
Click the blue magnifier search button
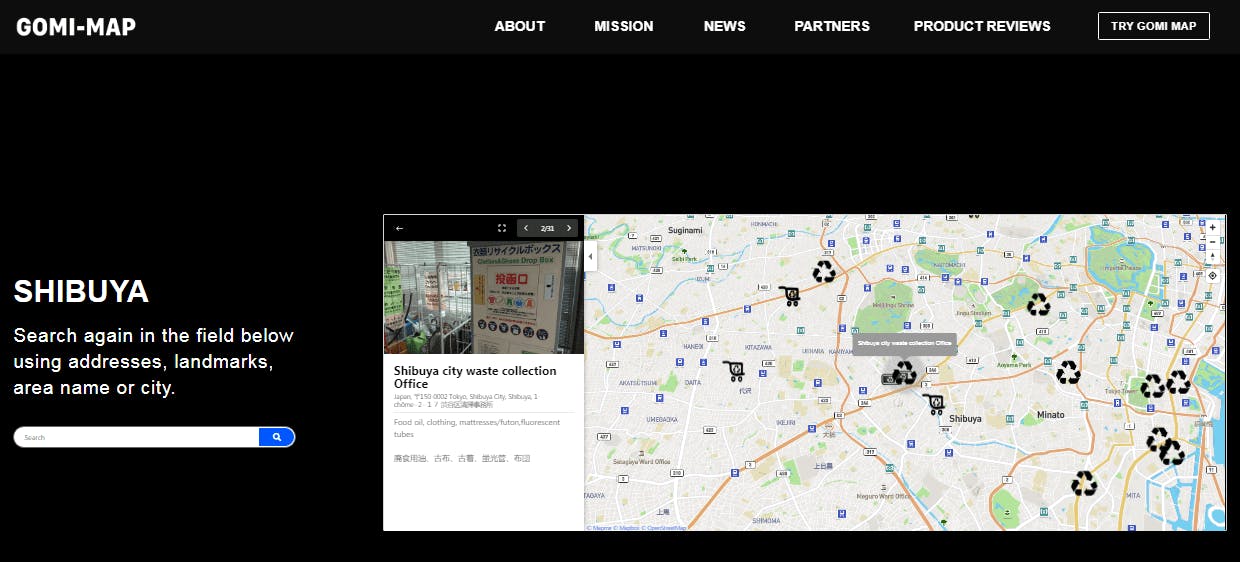point(277,437)
